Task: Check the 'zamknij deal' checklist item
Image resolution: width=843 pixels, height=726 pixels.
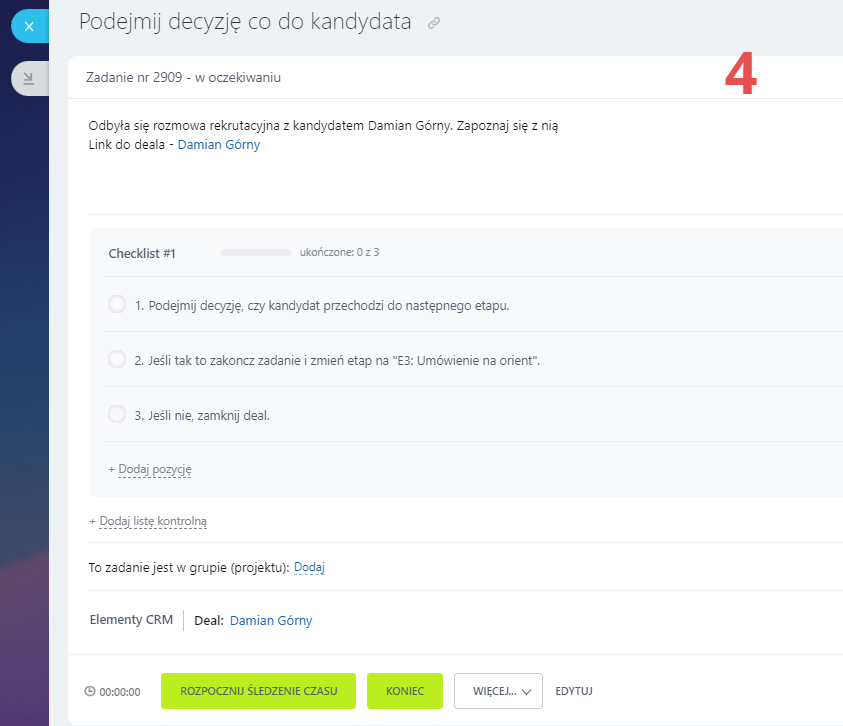Action: (116, 413)
